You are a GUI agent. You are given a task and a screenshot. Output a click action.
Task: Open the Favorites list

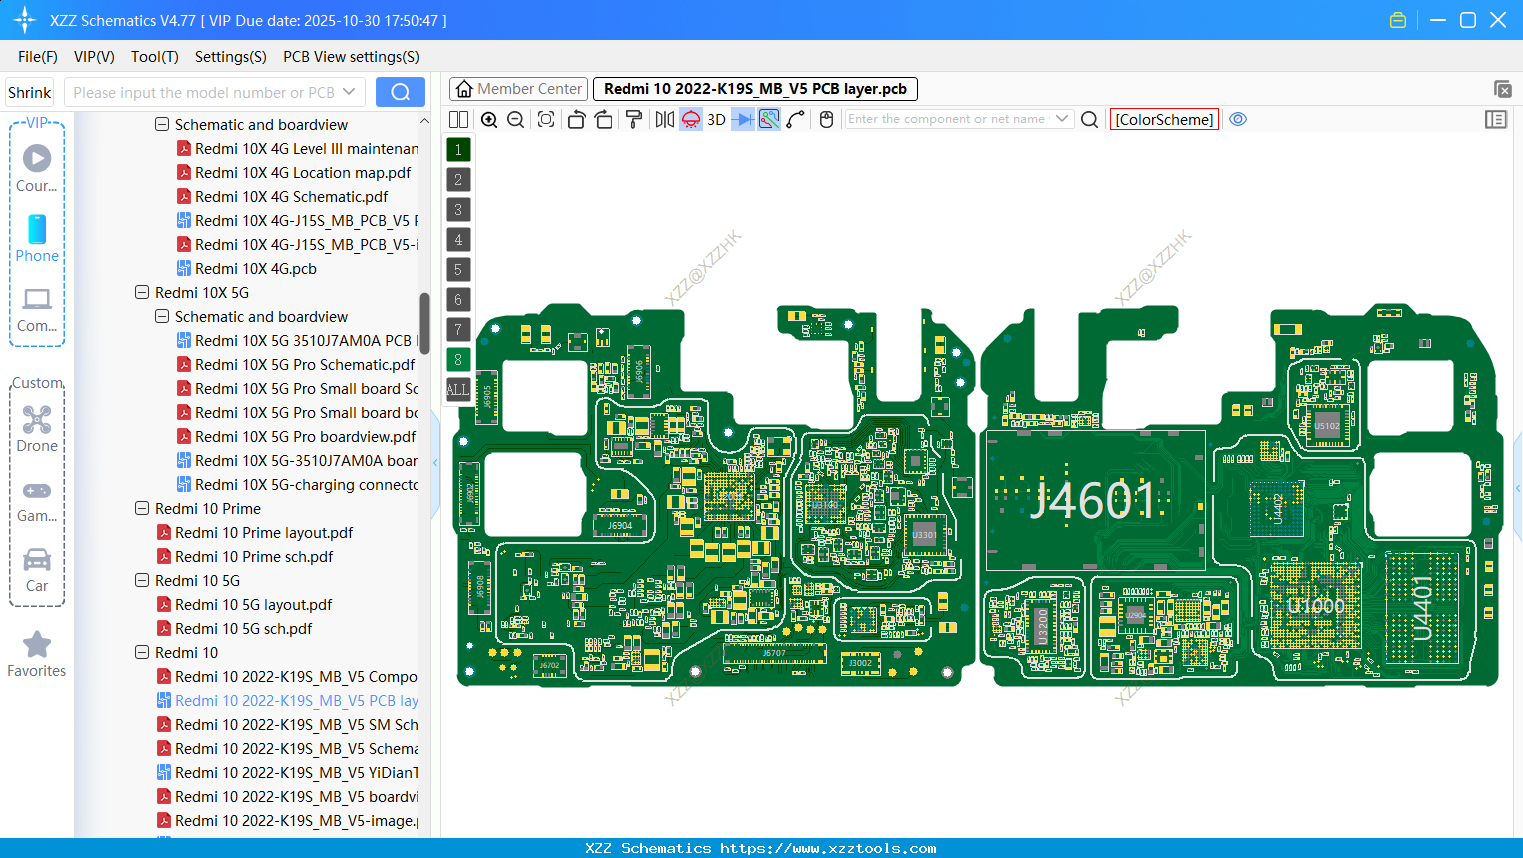(37, 654)
